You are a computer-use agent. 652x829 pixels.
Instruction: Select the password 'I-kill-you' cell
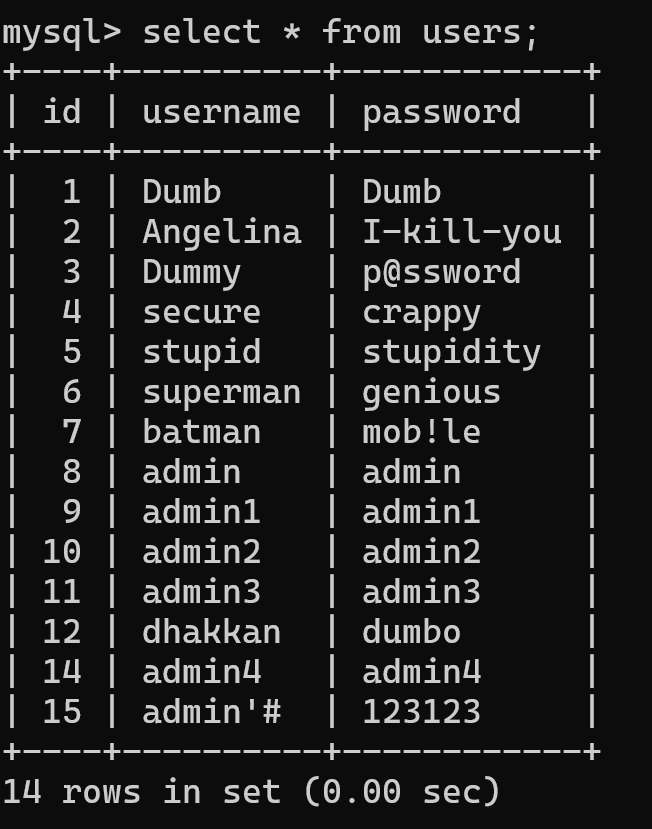pos(462,233)
